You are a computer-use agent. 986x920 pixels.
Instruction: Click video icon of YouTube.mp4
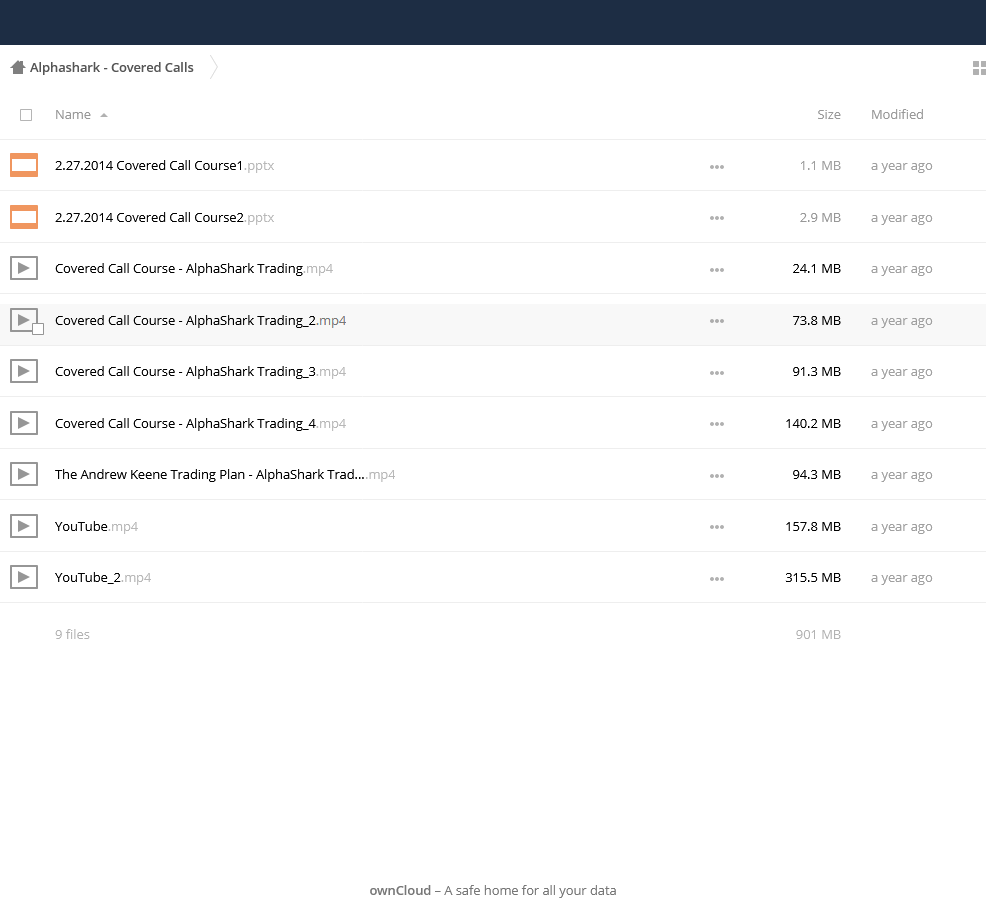pyautogui.click(x=24, y=526)
